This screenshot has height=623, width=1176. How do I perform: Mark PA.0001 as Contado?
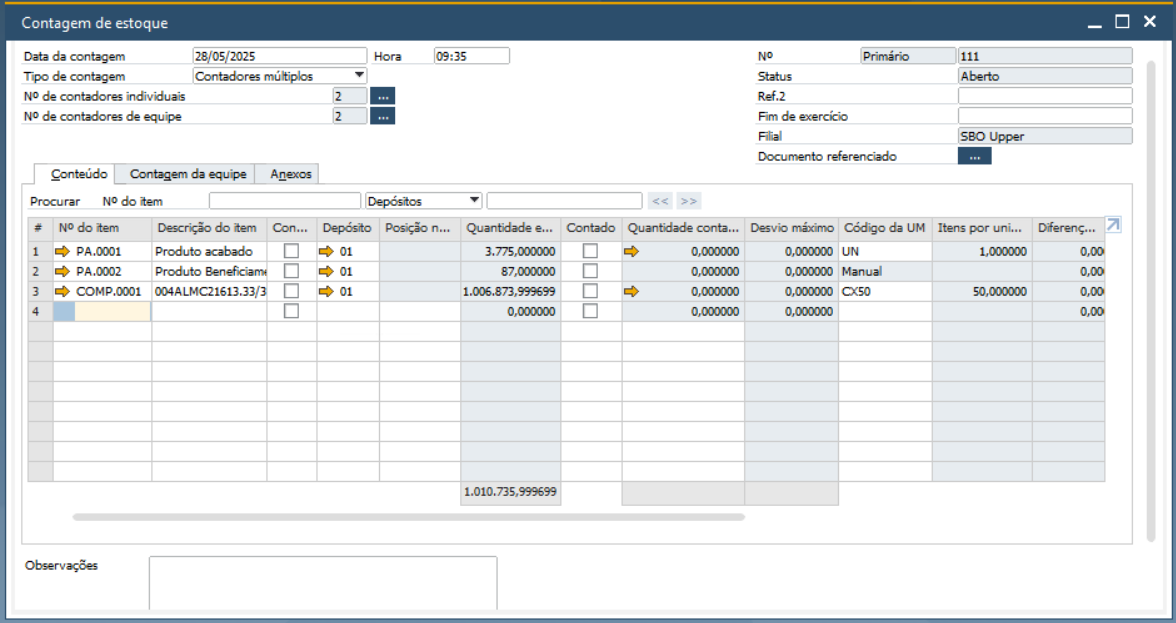tap(590, 251)
